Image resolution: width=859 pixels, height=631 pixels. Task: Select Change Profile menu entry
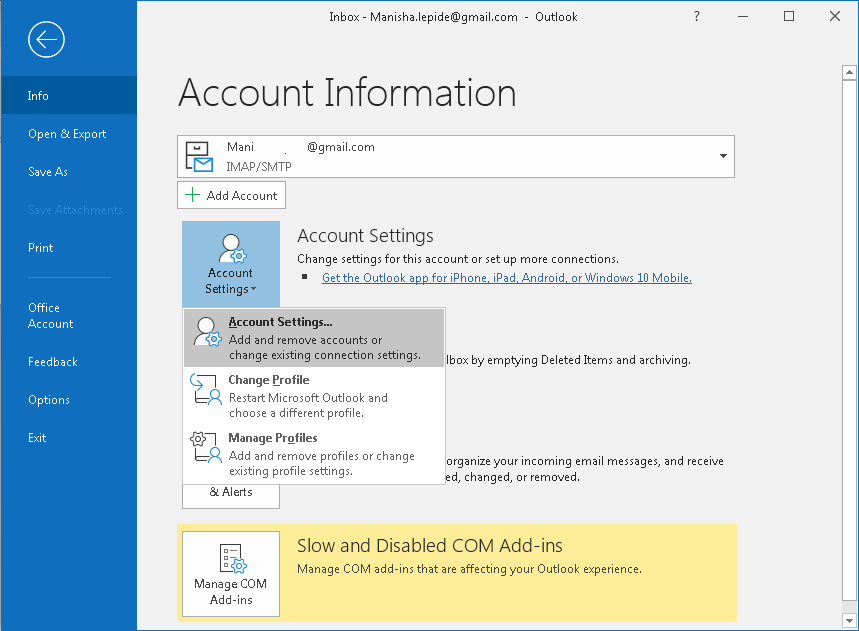(x=314, y=396)
